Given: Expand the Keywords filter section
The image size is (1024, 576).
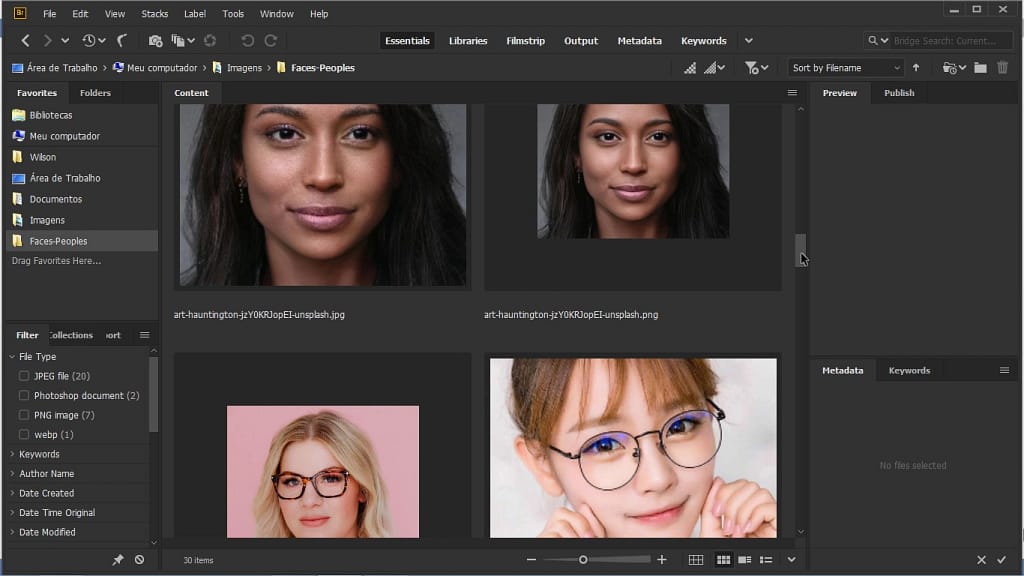Looking at the screenshot, I should pyautogui.click(x=39, y=454).
